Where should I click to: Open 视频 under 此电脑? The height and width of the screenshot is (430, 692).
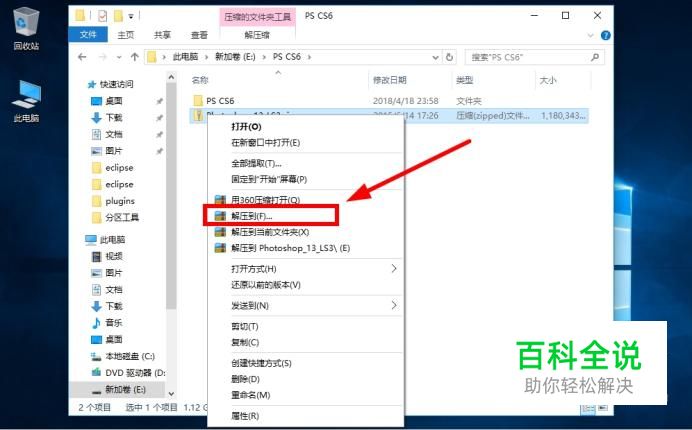point(113,256)
